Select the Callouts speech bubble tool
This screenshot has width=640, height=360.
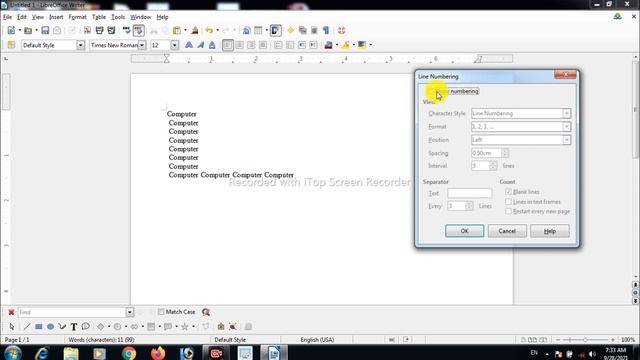(x=85, y=327)
